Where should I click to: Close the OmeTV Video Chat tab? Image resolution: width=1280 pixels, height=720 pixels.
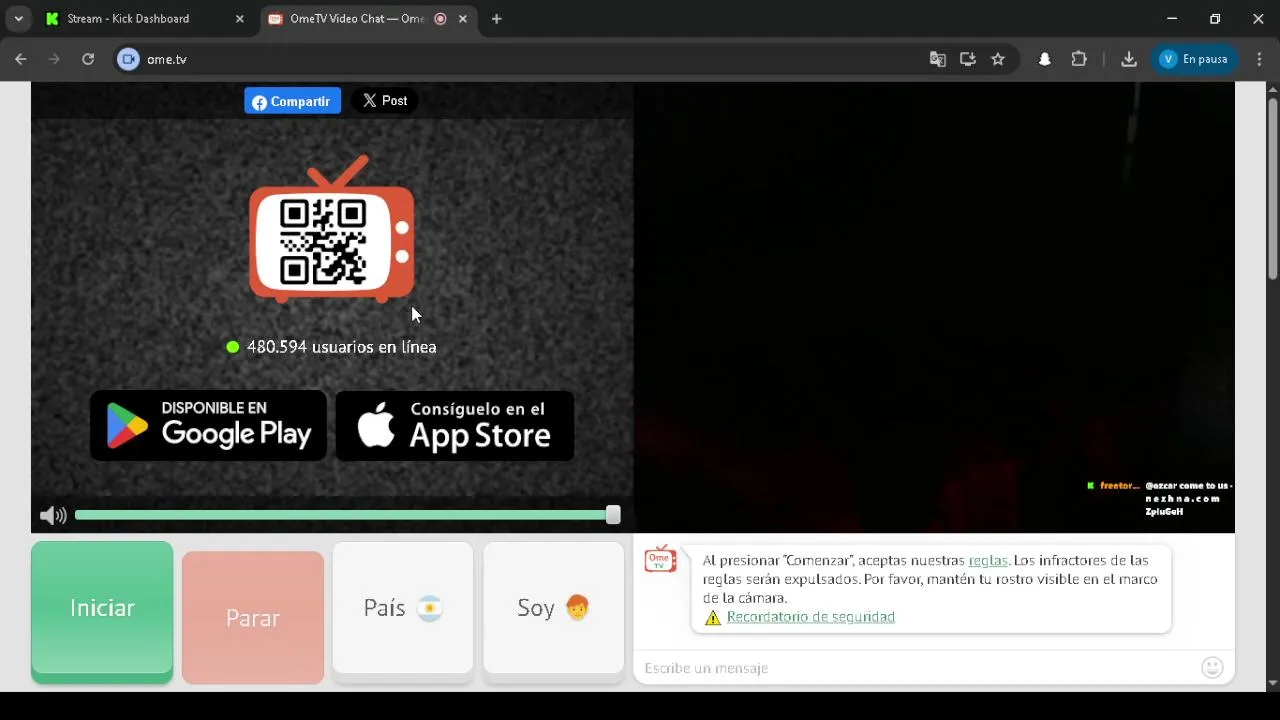click(462, 19)
